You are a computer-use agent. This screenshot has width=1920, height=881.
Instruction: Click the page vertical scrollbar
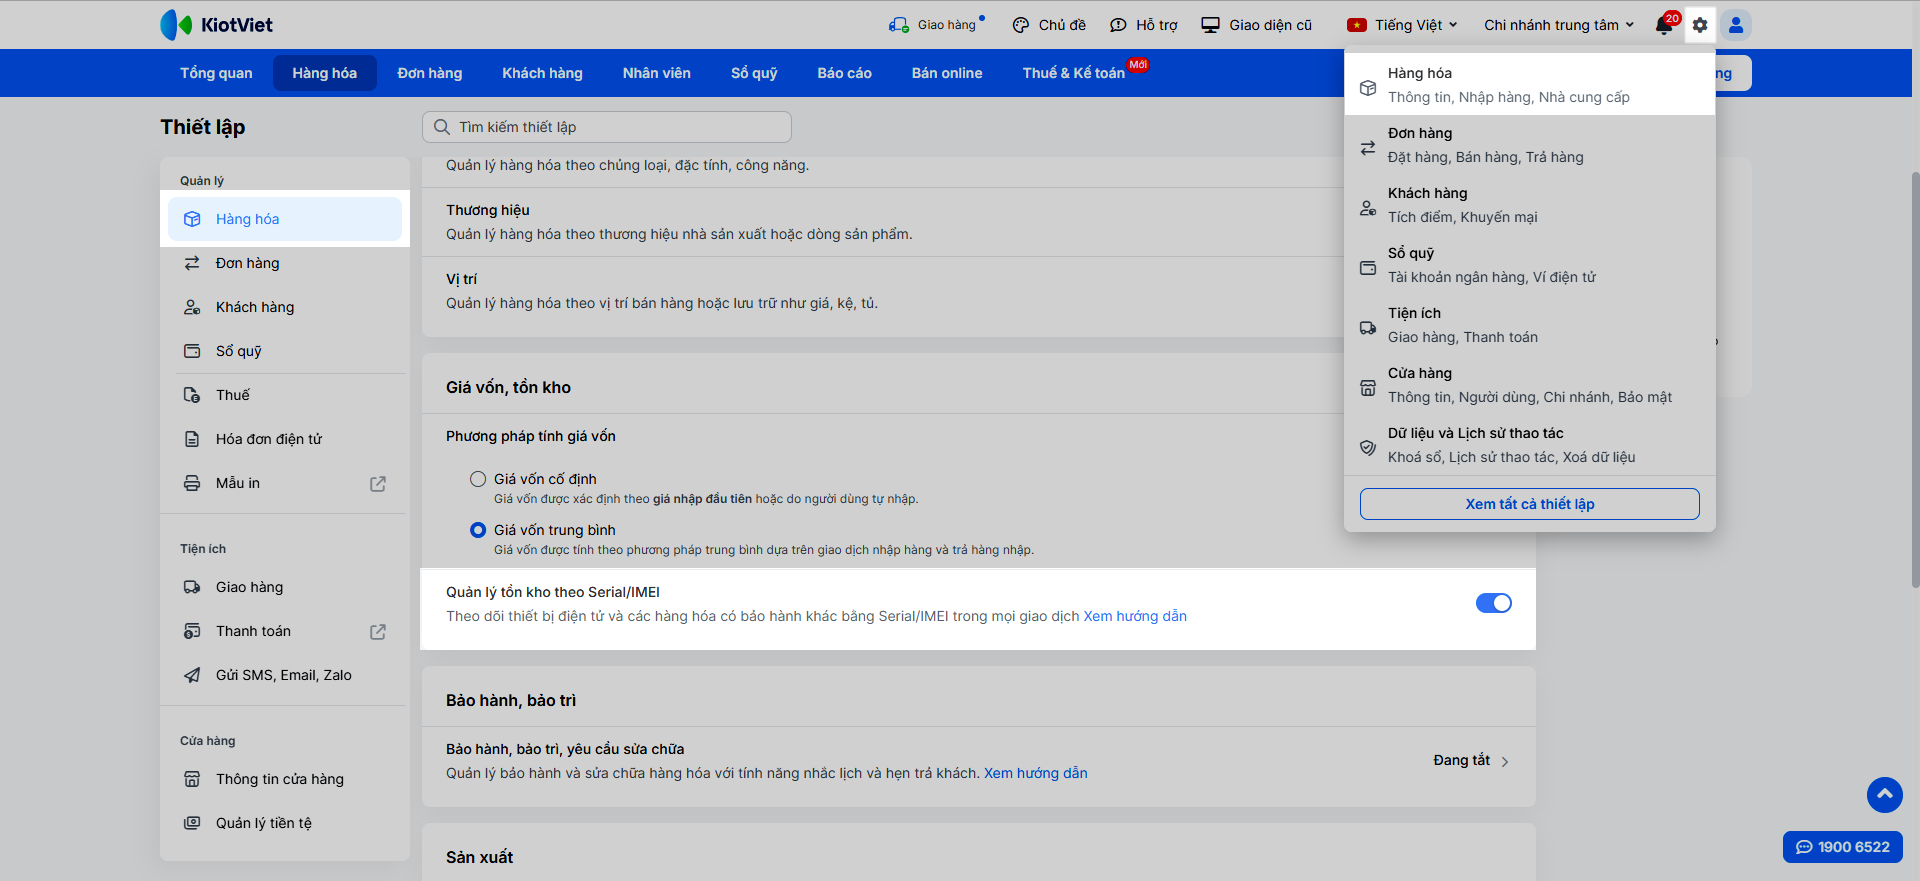pos(1915,380)
